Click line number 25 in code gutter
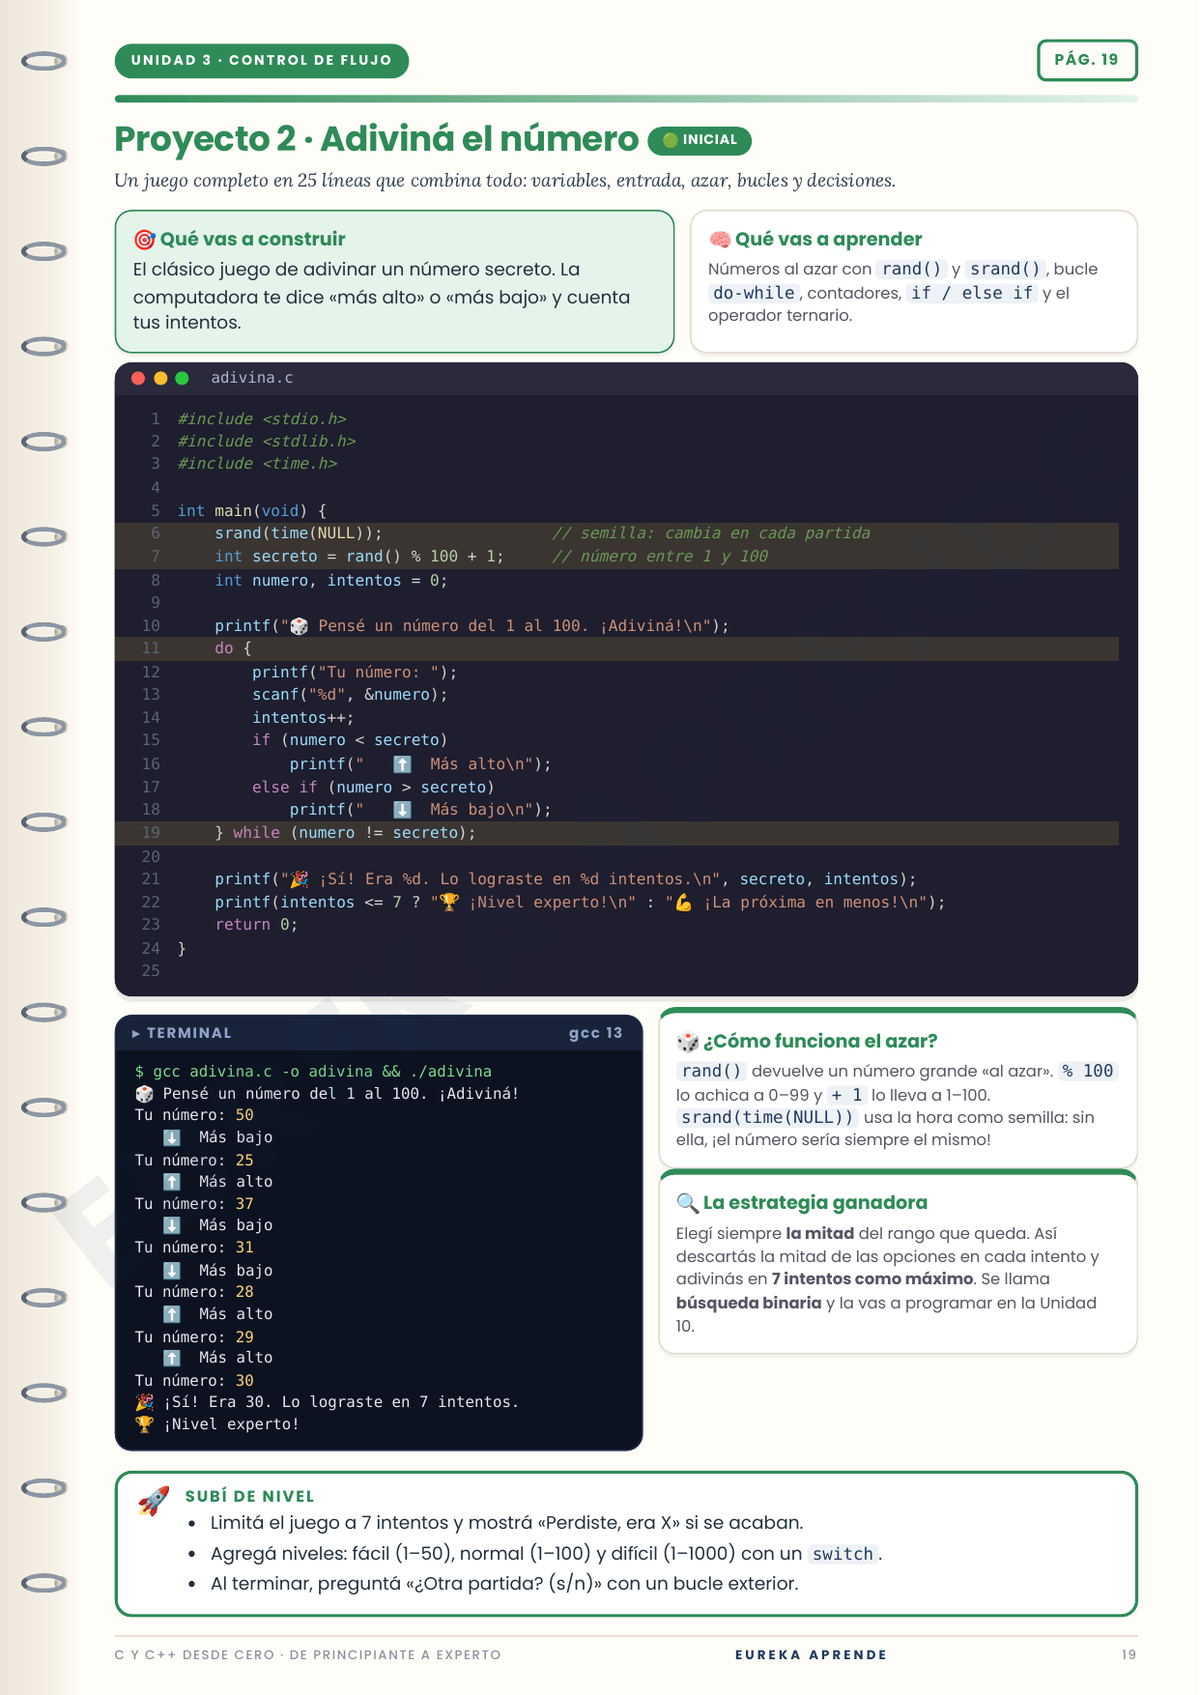The image size is (1200, 1695). [x=150, y=971]
